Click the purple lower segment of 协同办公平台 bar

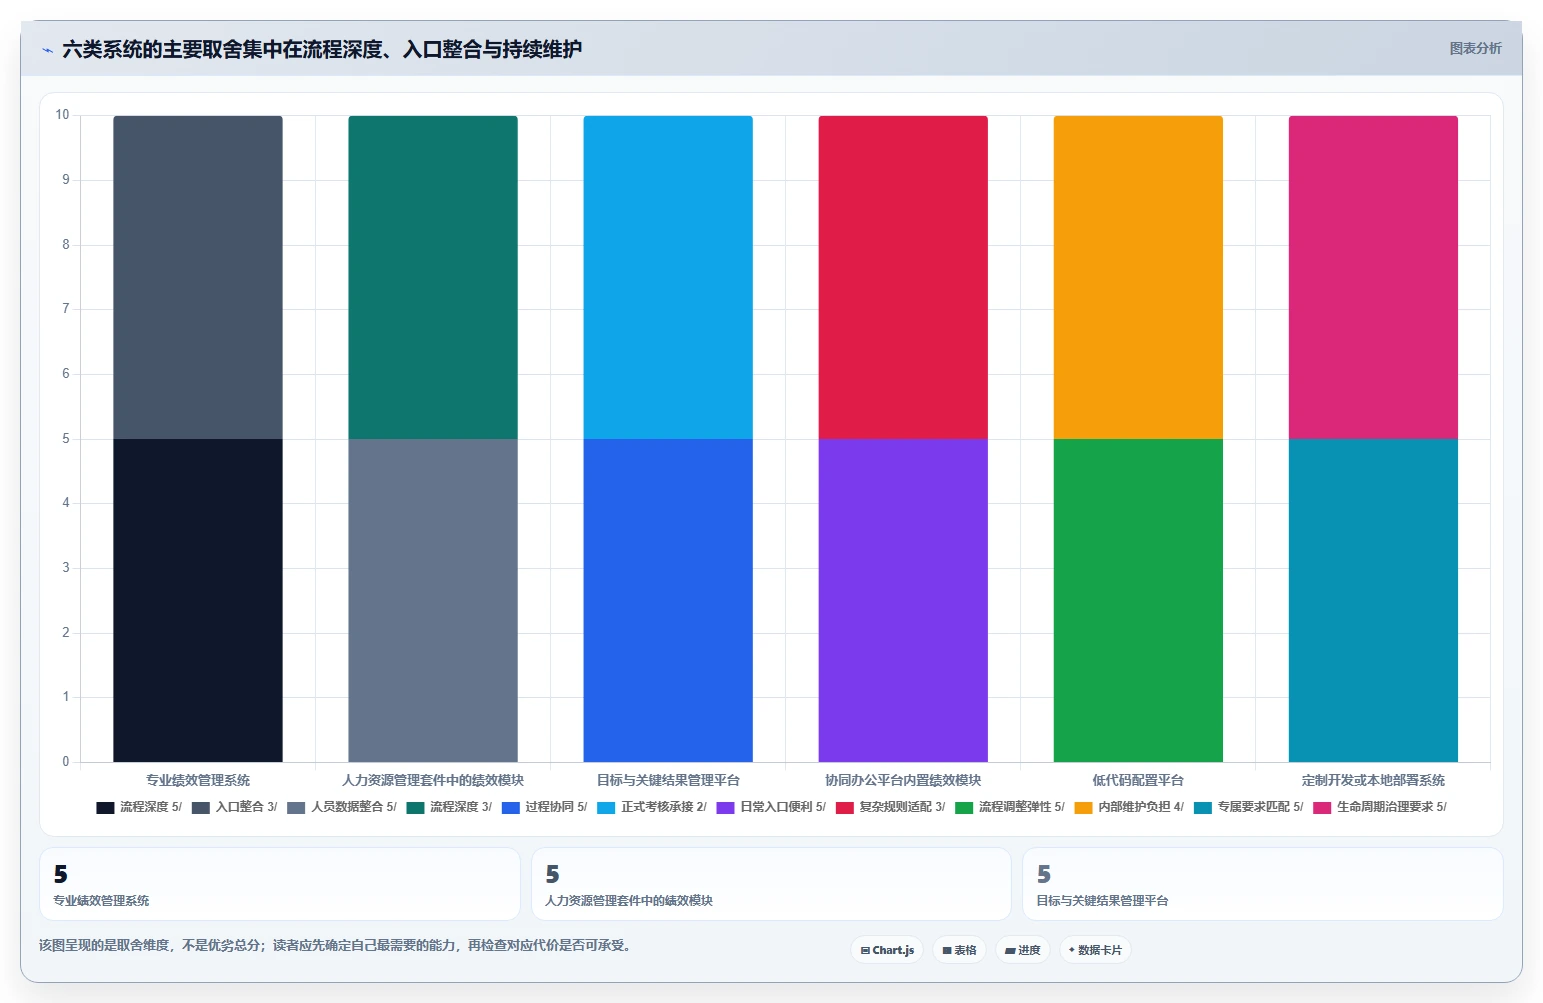(903, 600)
